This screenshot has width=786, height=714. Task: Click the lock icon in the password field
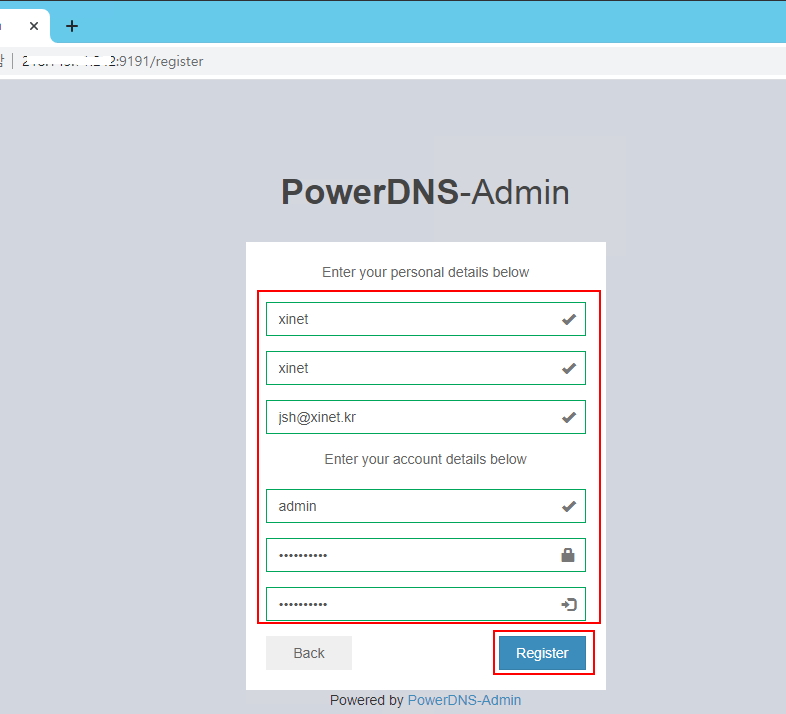tap(568, 555)
